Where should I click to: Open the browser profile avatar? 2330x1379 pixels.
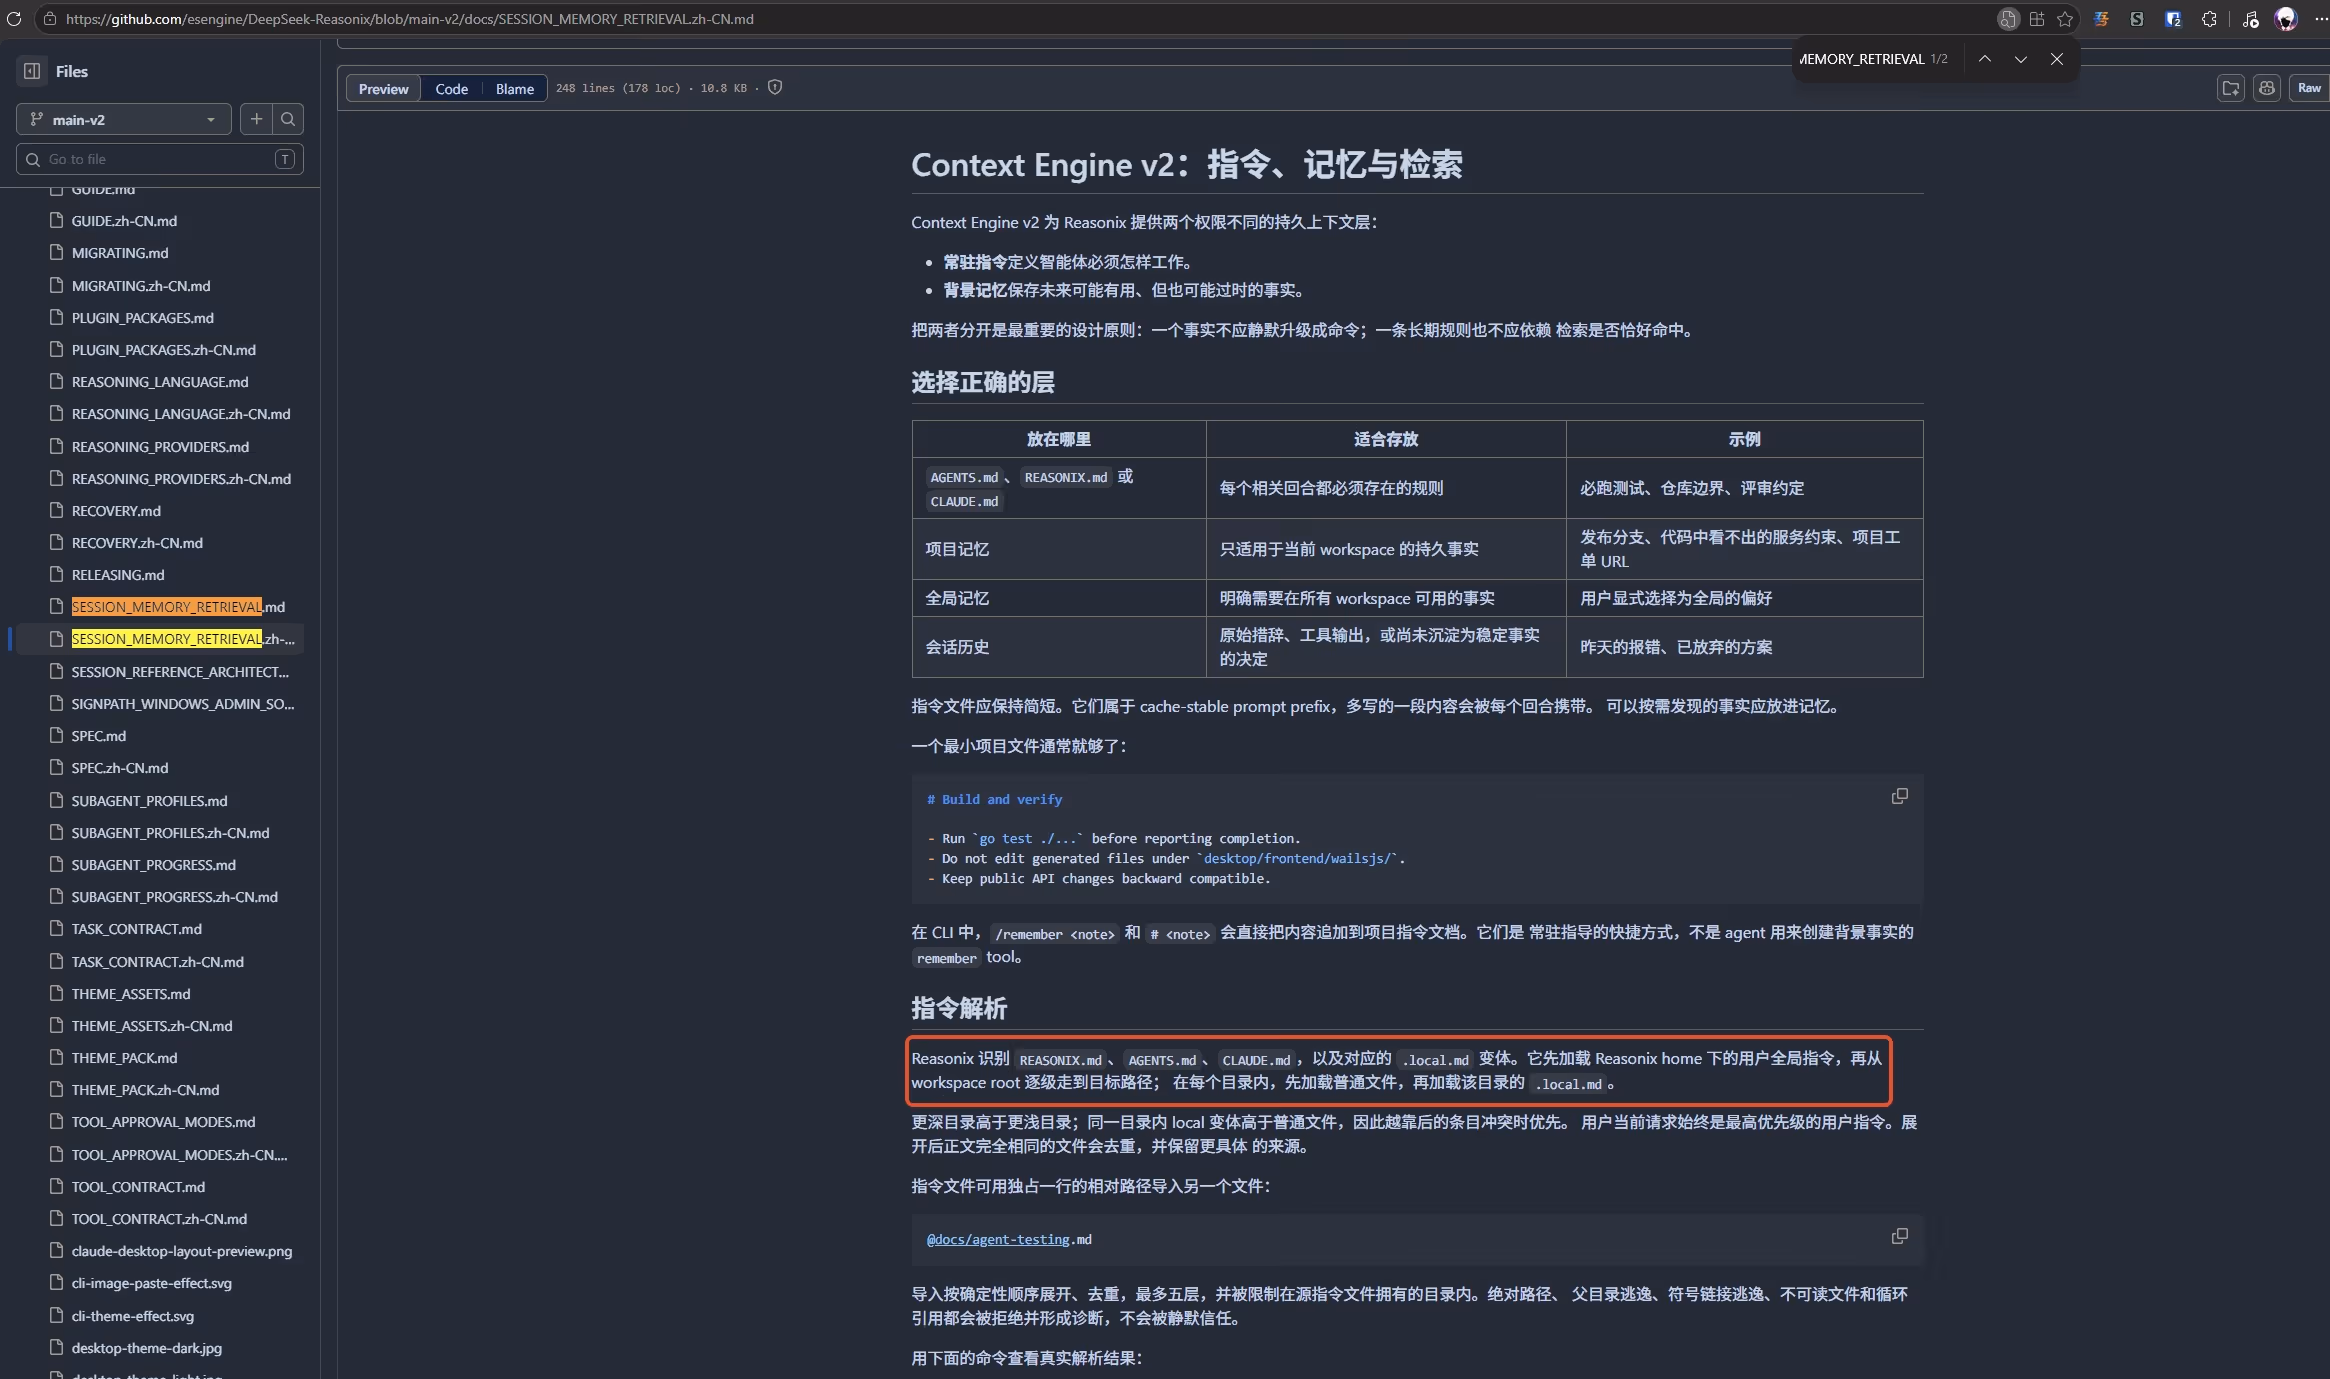2286,19
